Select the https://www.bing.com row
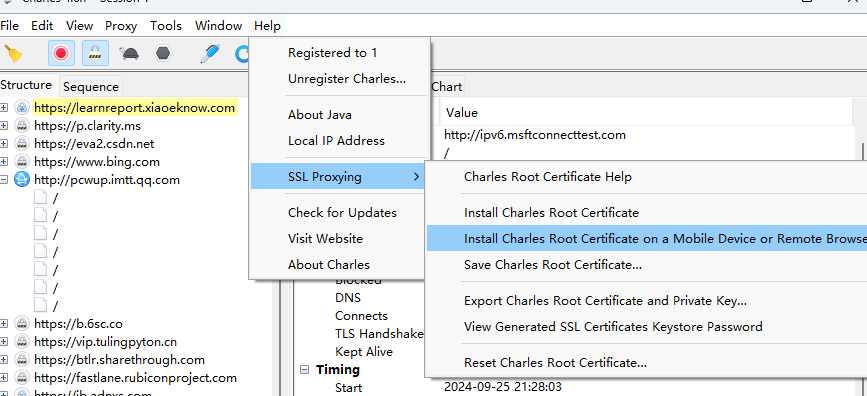The height and width of the screenshot is (396, 867). 97,161
